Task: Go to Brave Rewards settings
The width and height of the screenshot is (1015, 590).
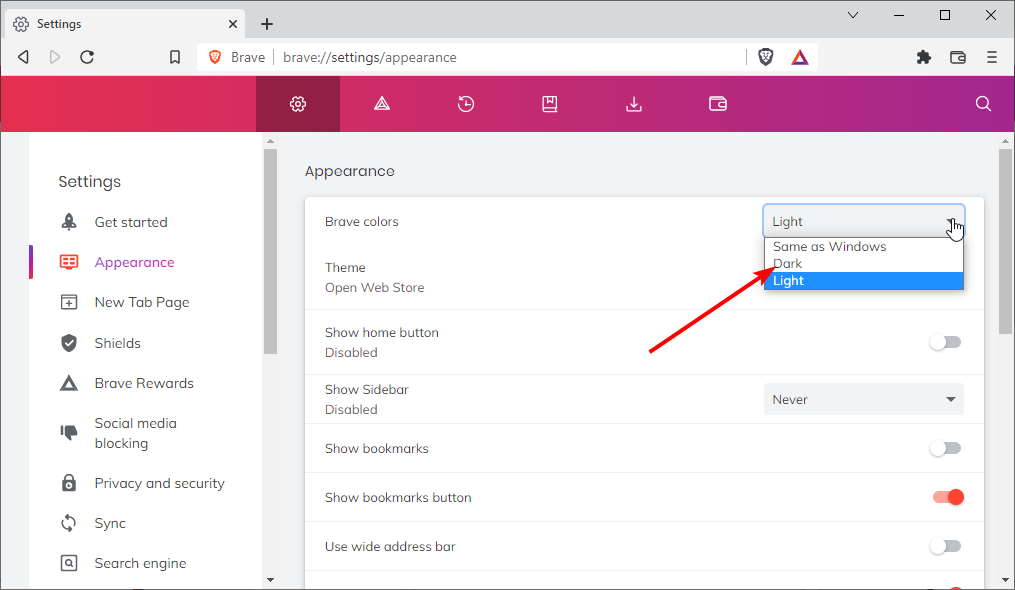Action: tap(144, 383)
